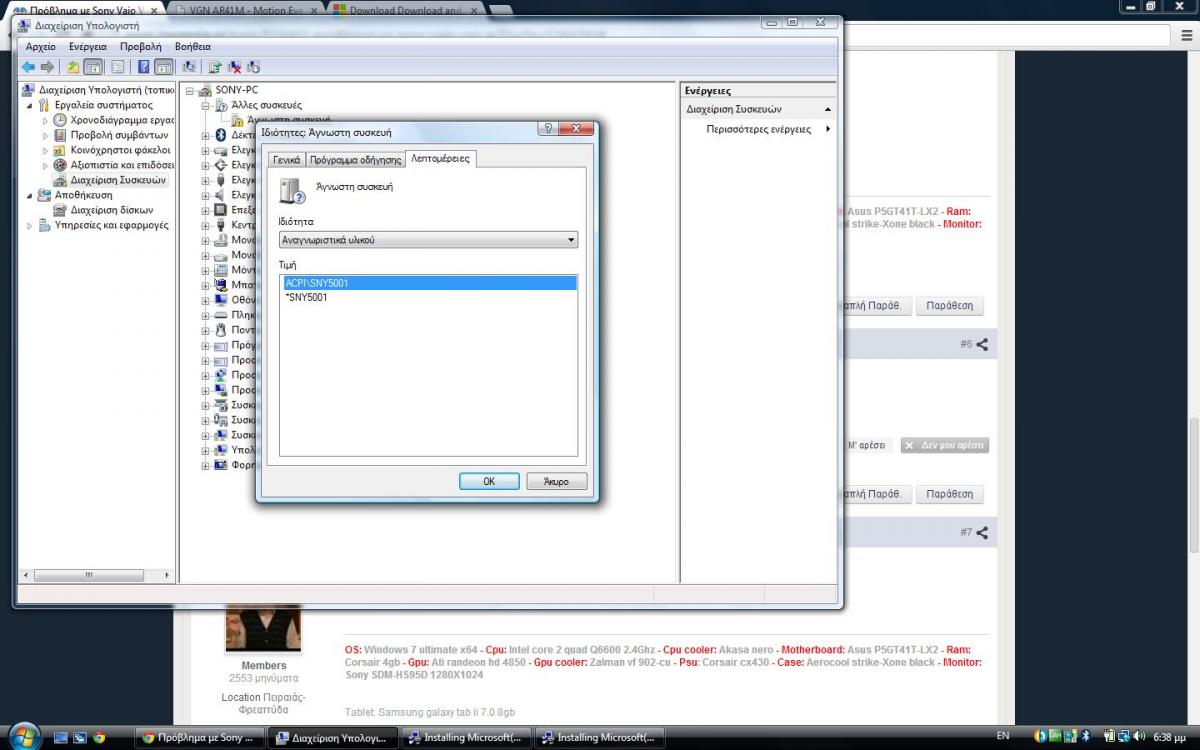The image size is (1200, 750).
Task: Select the Λεπτομέρειες tab
Action: [440, 158]
